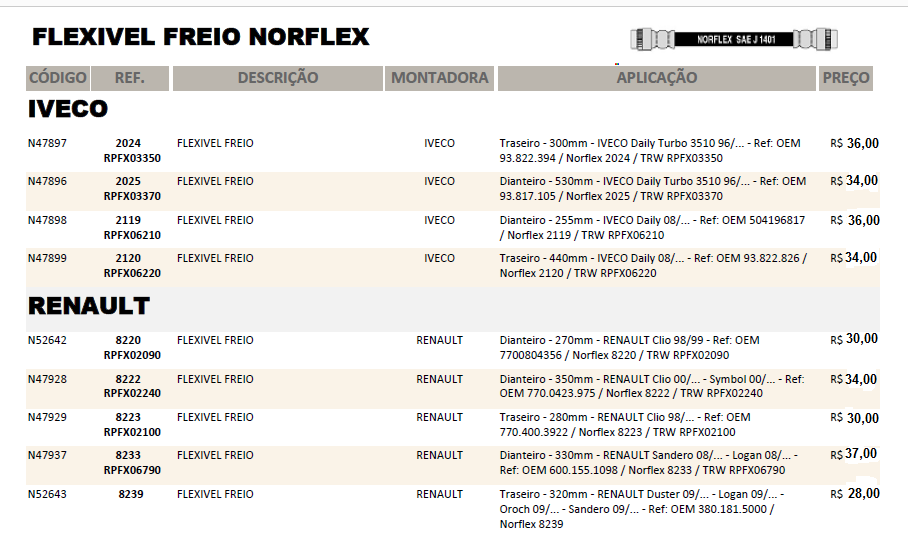Select the APLICAÇÃO column header
Image resolution: width=908 pixels, height=547 pixels.
click(656, 78)
